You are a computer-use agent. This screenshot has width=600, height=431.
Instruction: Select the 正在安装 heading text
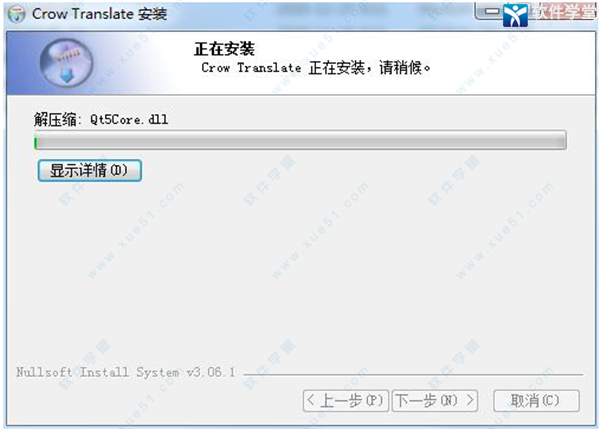[224, 49]
